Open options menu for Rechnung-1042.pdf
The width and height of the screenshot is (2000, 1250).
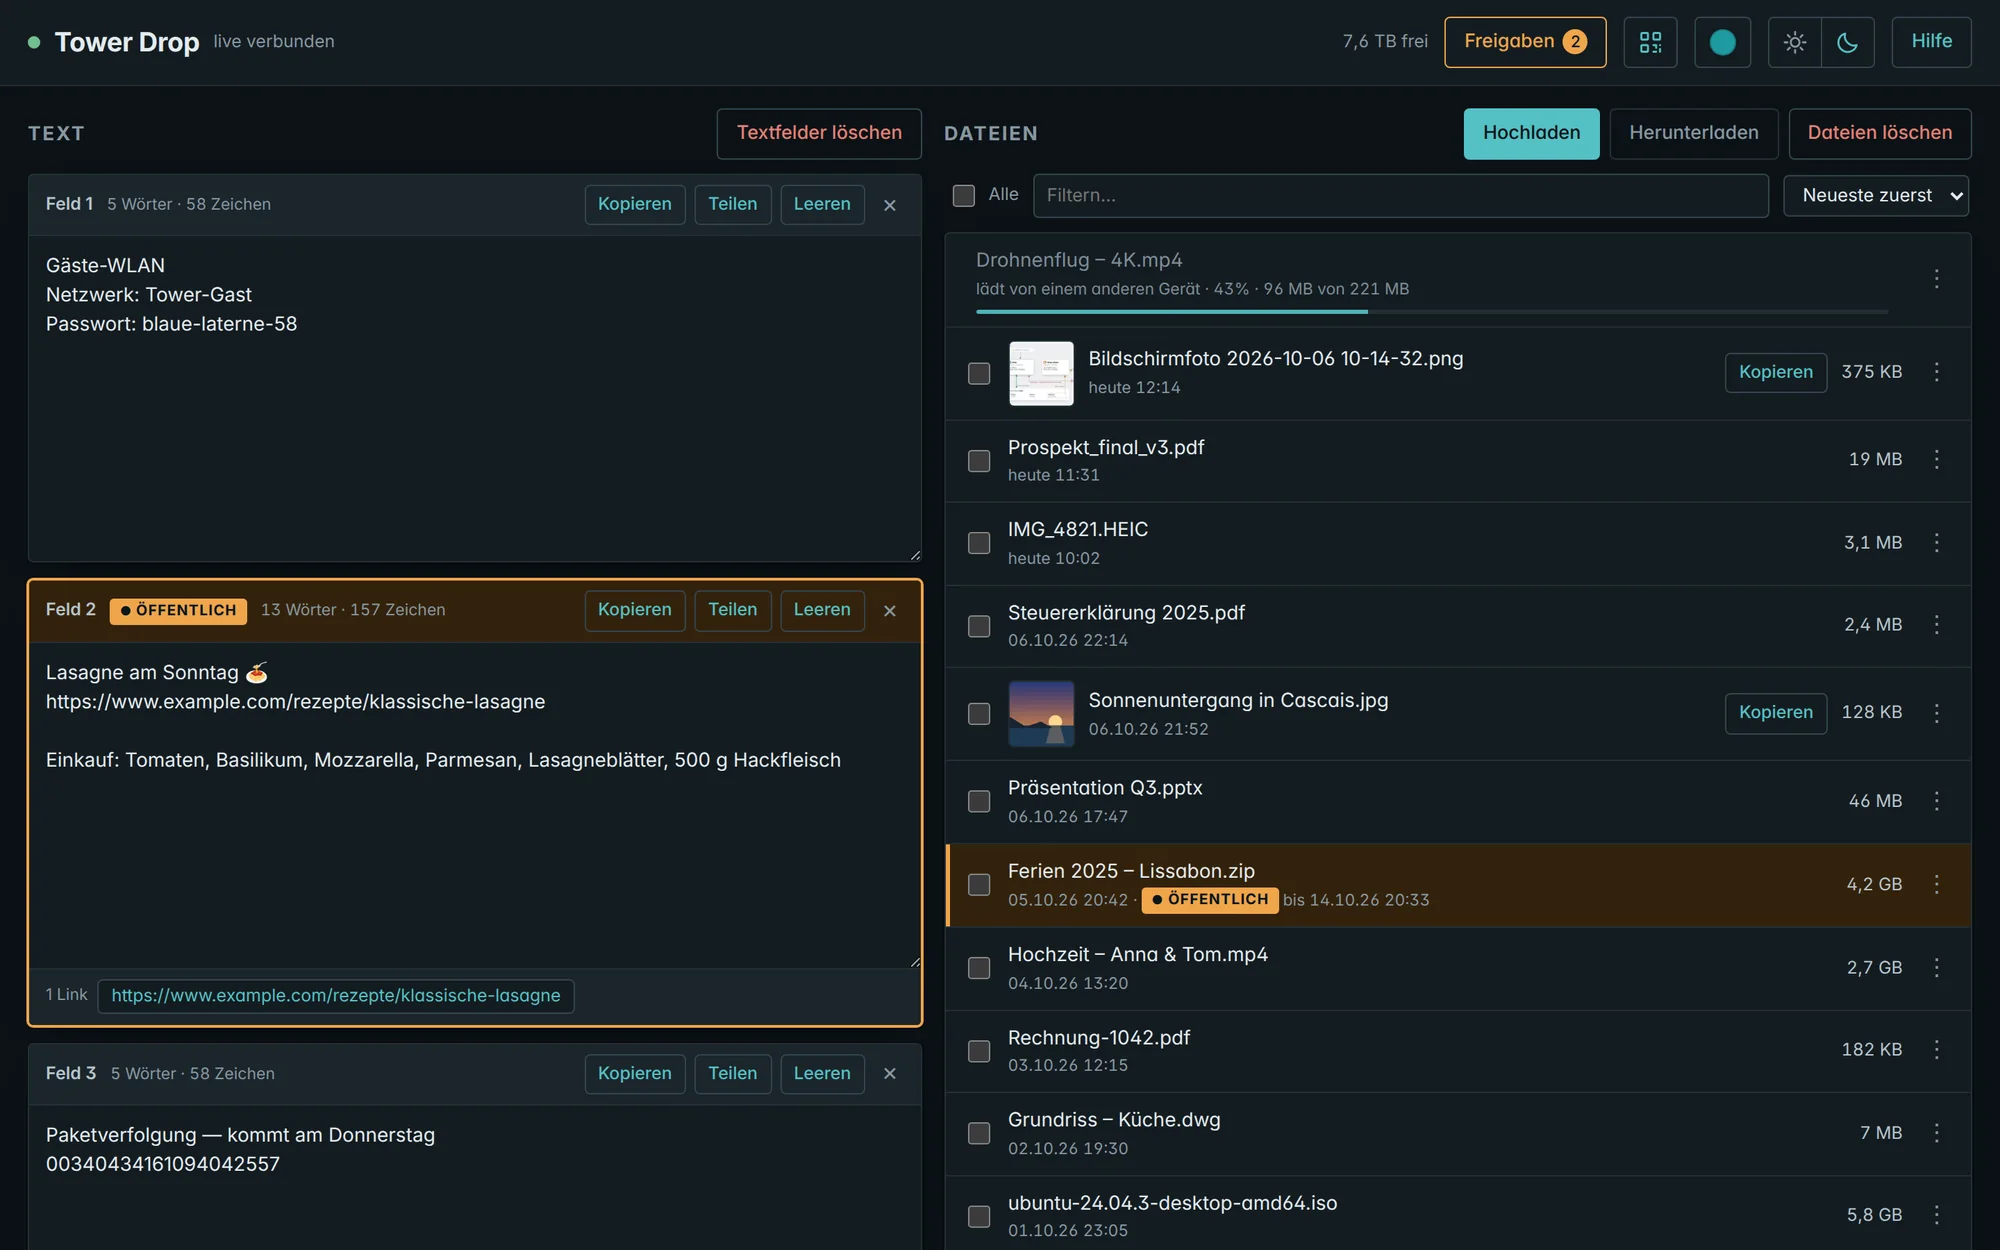1936,1049
